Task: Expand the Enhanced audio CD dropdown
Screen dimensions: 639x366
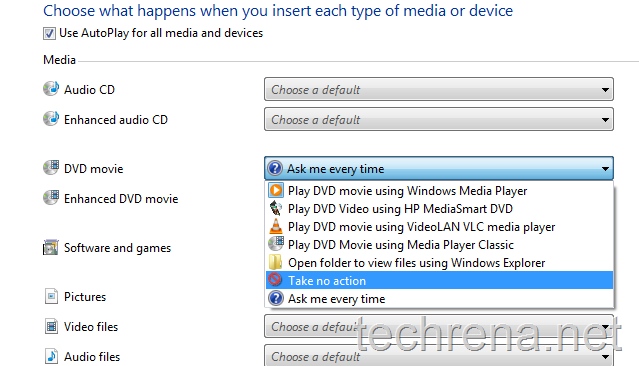Action: 438,119
